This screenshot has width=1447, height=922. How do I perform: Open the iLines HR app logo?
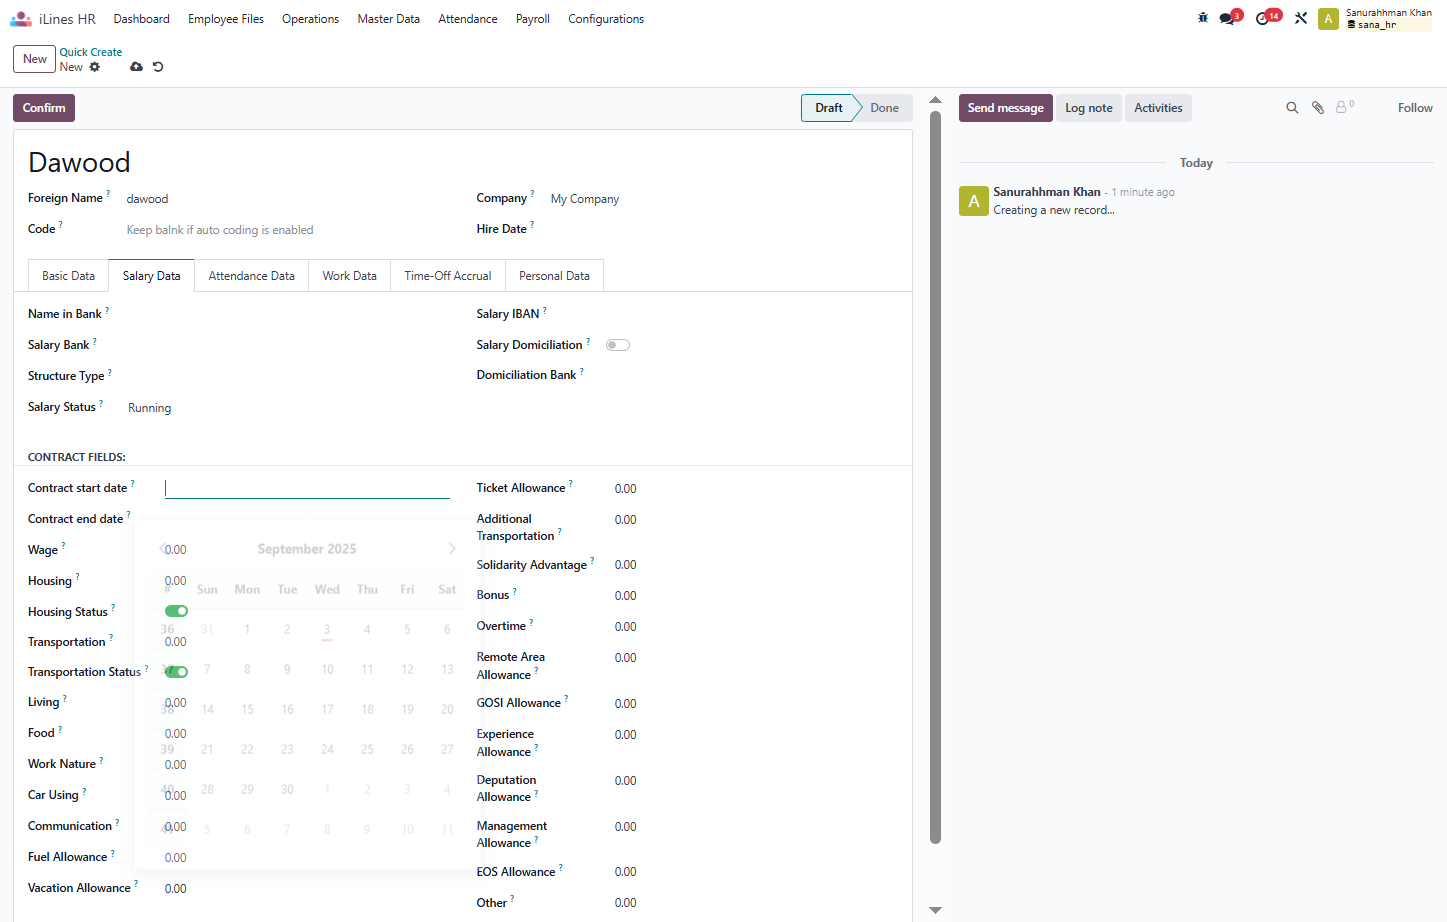[21, 19]
